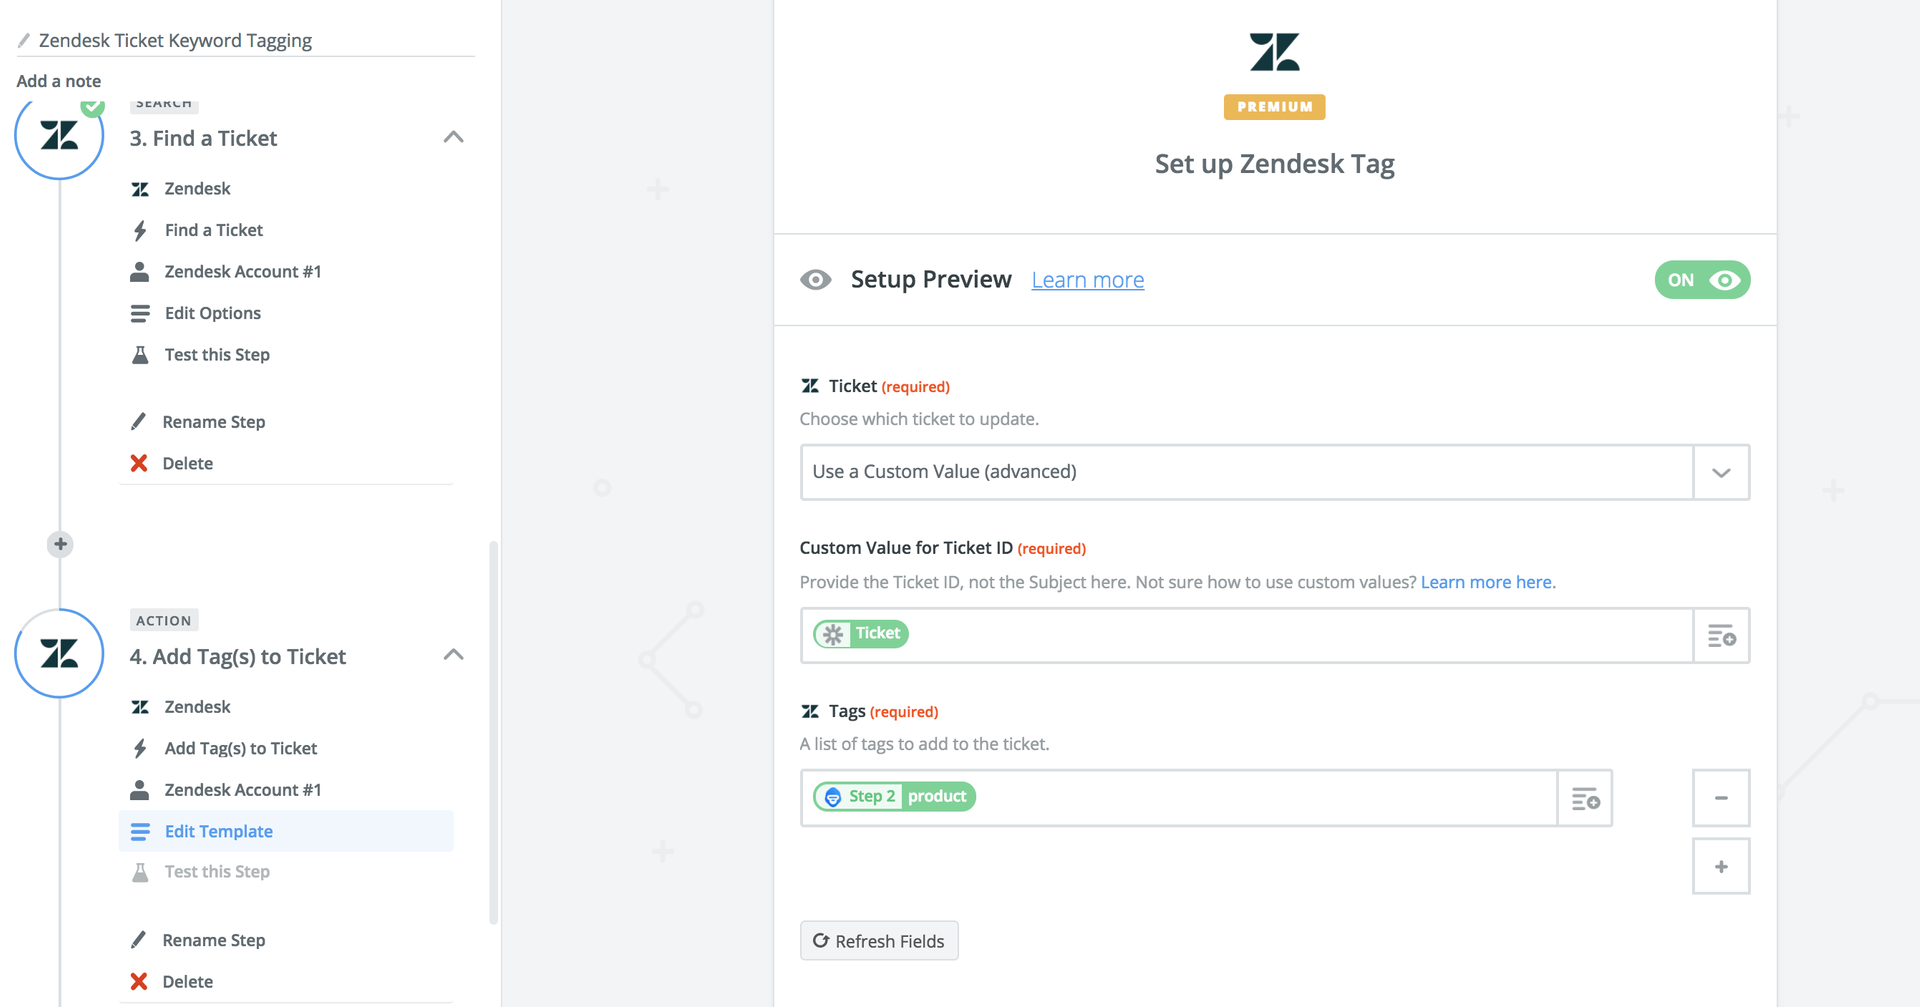Select Test this Step under Find a Ticket

point(217,355)
